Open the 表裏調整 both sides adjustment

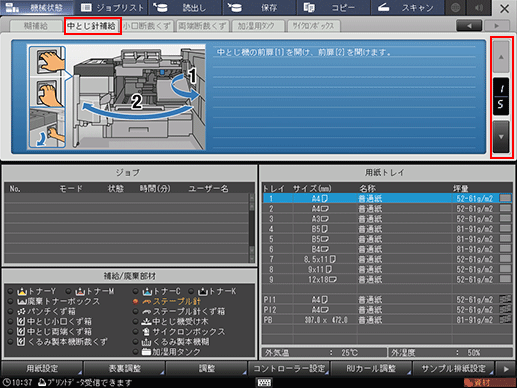tap(124, 368)
